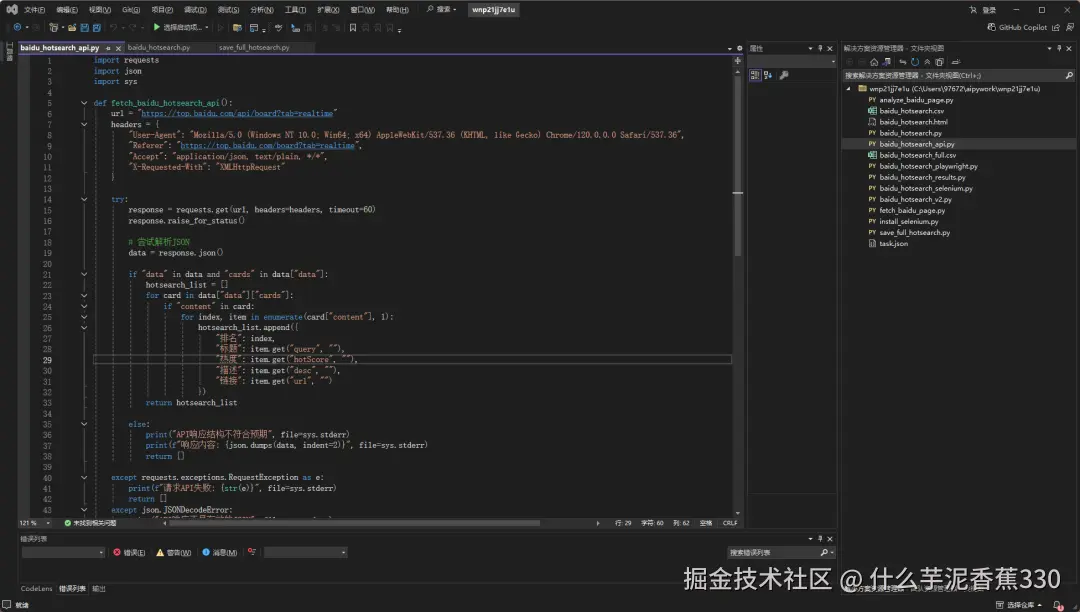Select baidu_hotsearch.csv in Solution Explorer

(911, 111)
